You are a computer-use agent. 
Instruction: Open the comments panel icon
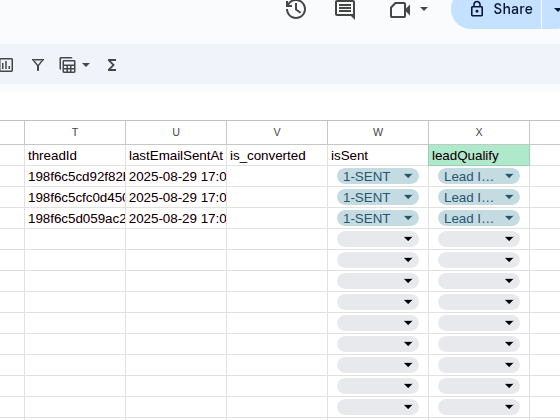click(x=345, y=9)
